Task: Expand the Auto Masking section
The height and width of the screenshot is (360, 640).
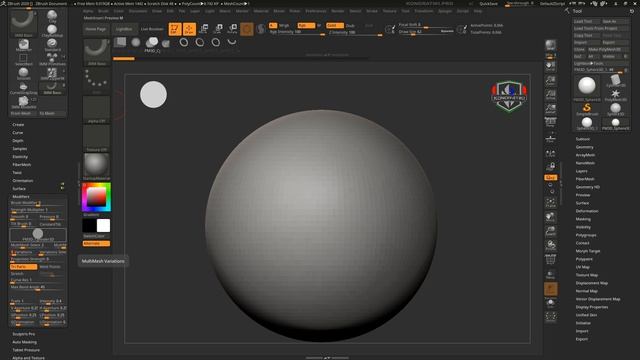Action: click(24, 342)
